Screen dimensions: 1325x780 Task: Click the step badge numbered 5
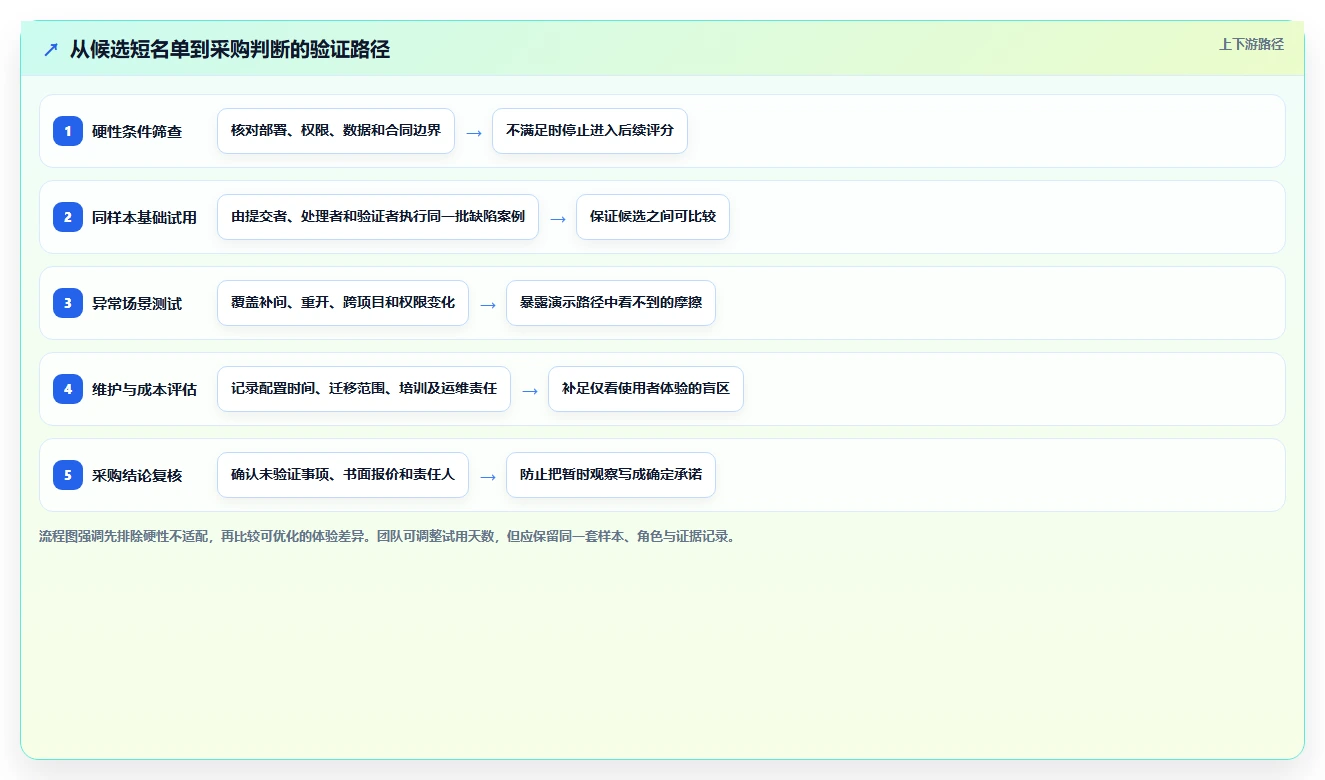point(68,474)
